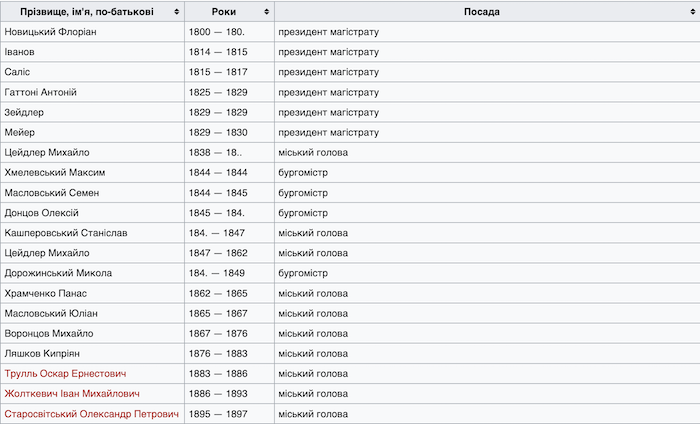Select бургомістр in Донцов Олексій row

pyautogui.click(x=303, y=213)
